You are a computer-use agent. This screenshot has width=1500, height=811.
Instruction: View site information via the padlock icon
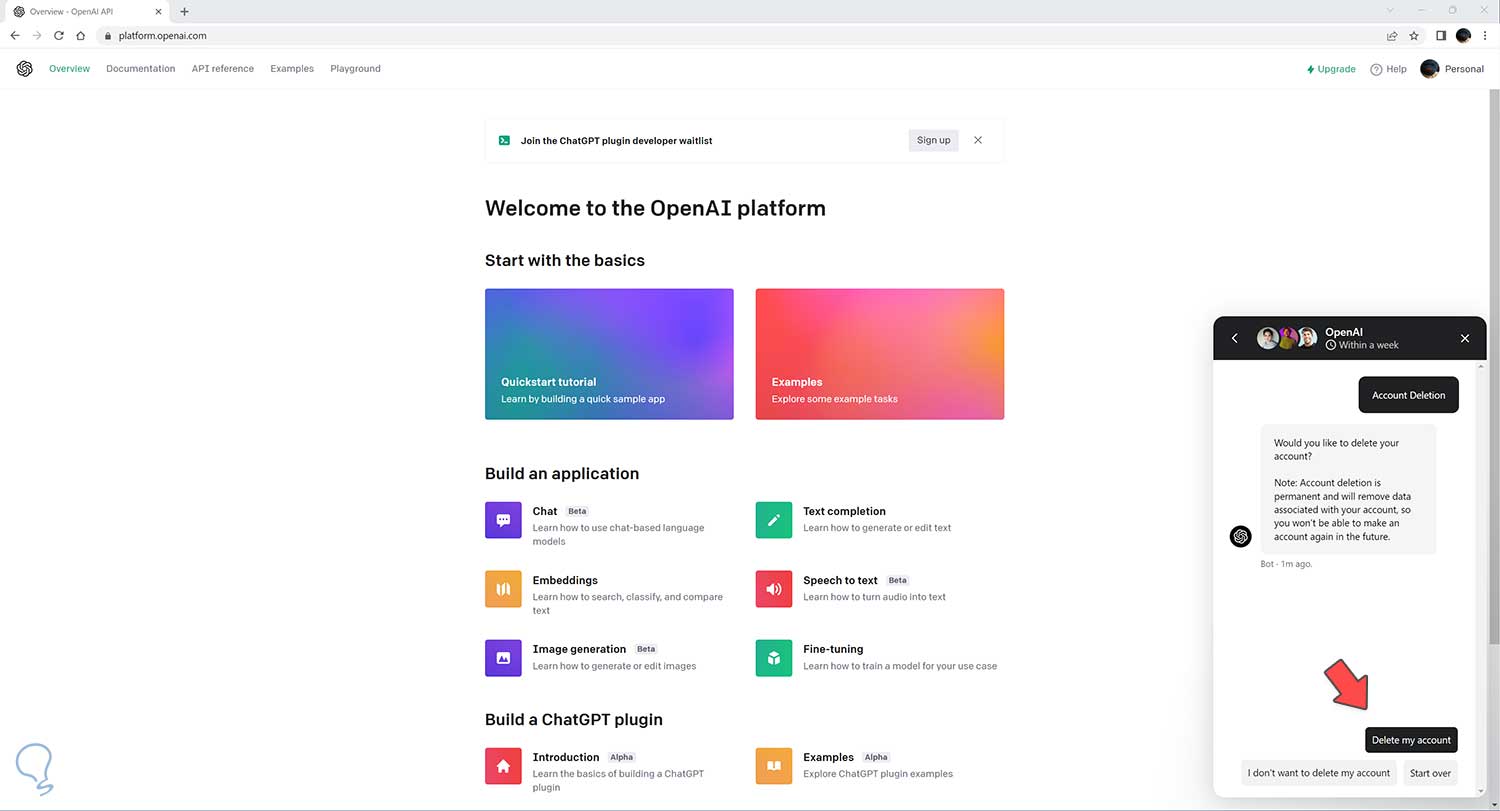click(x=109, y=35)
